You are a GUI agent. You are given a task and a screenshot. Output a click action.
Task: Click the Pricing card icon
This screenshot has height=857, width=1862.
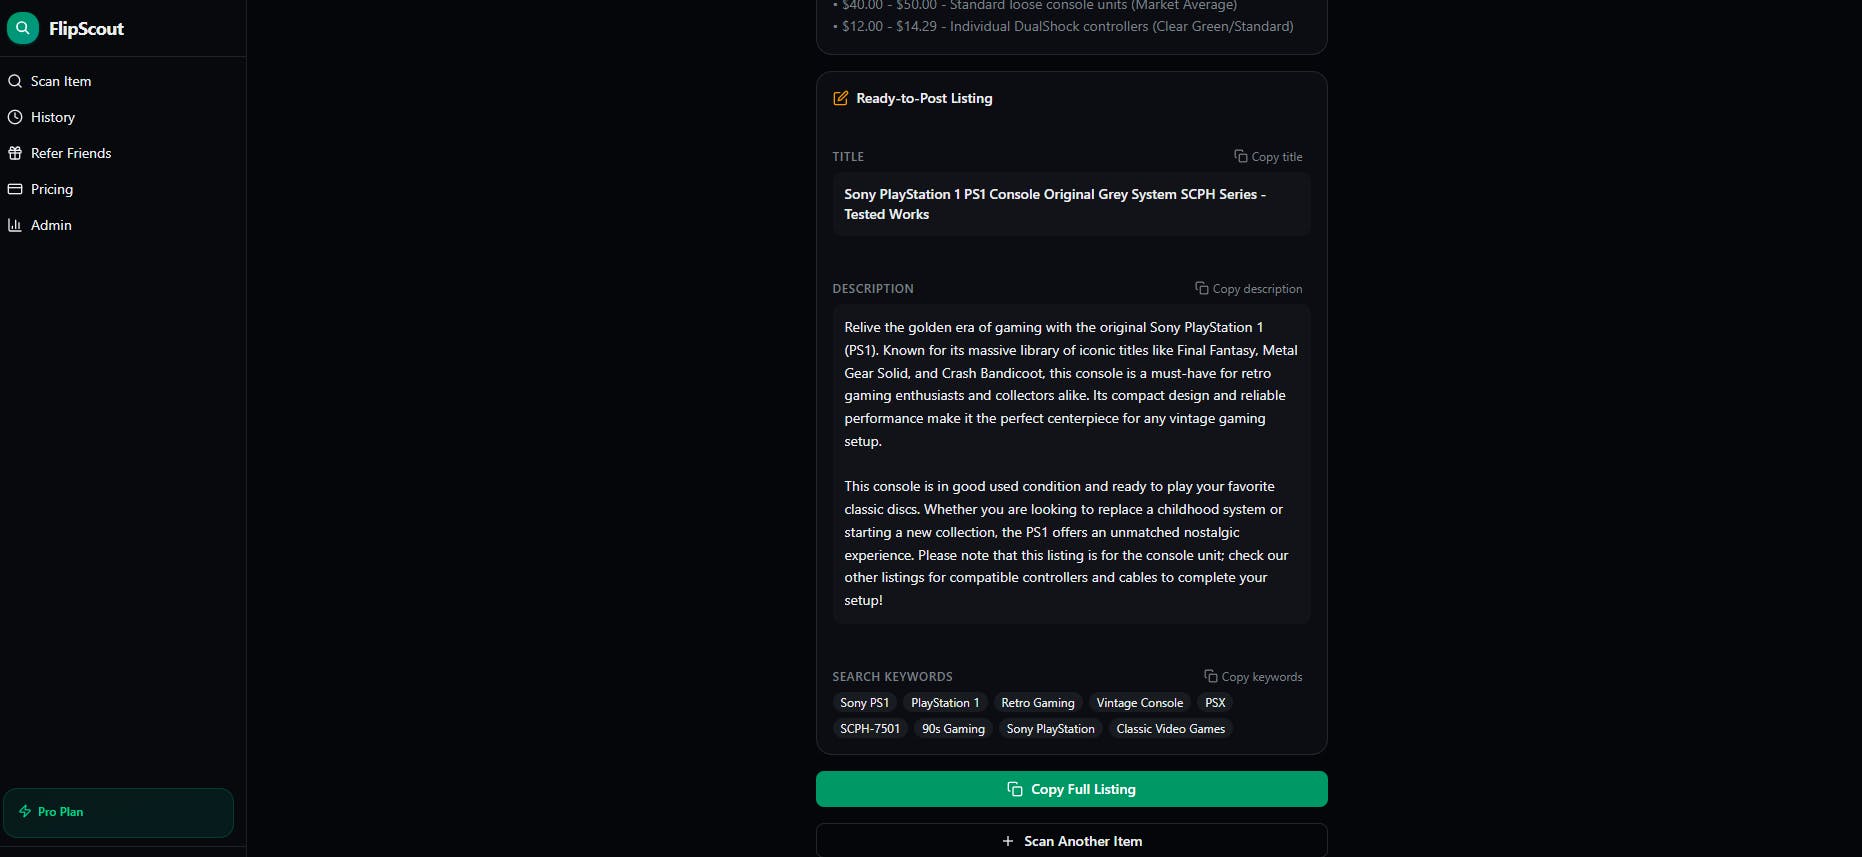15,189
